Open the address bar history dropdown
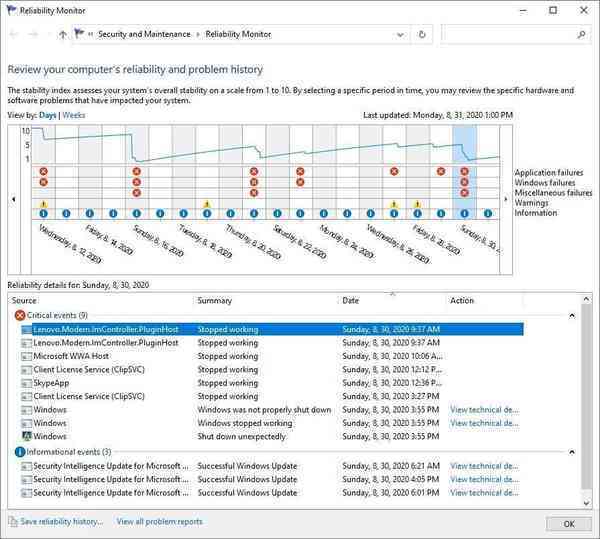 click(x=400, y=34)
